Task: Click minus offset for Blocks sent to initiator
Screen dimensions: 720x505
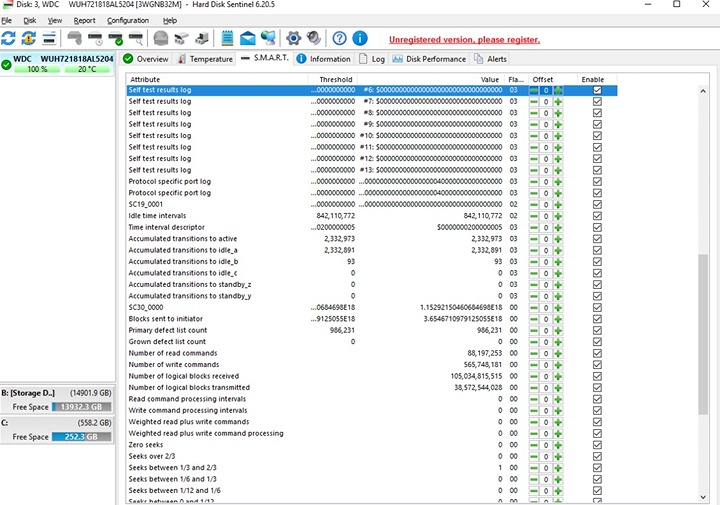Action: tap(534, 319)
